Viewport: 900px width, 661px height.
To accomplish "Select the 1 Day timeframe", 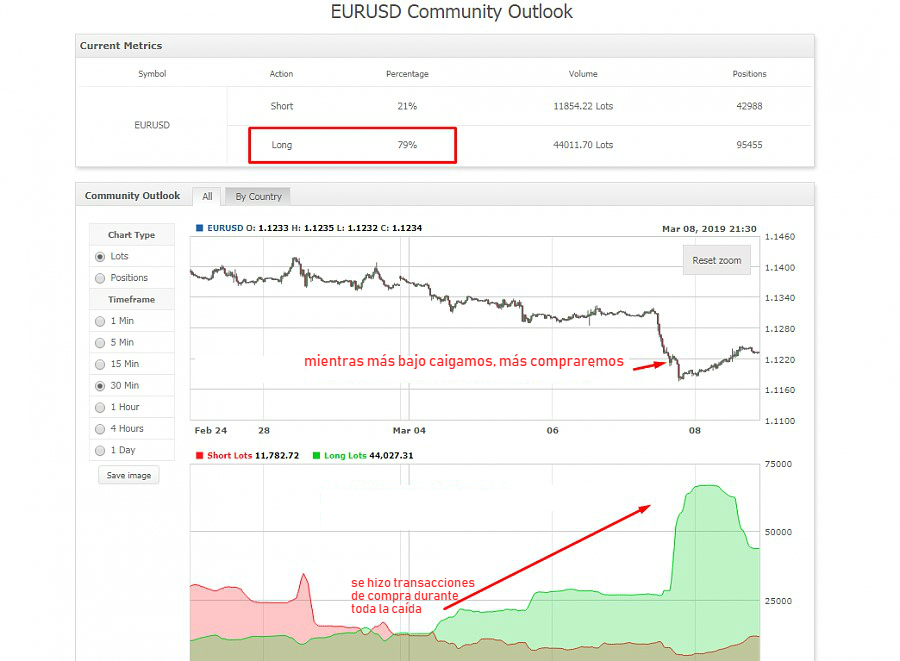I will pyautogui.click(x=100, y=450).
